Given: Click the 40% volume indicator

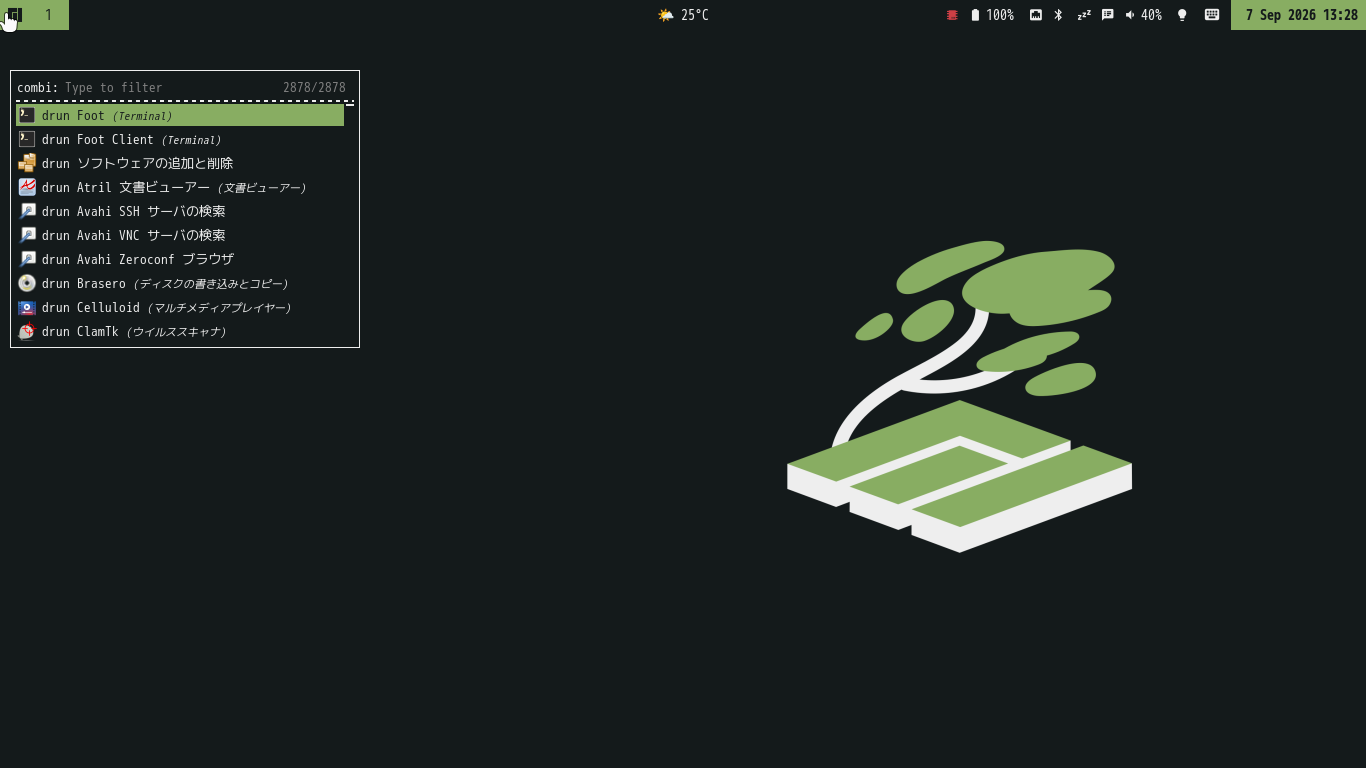Looking at the screenshot, I should click(1143, 15).
